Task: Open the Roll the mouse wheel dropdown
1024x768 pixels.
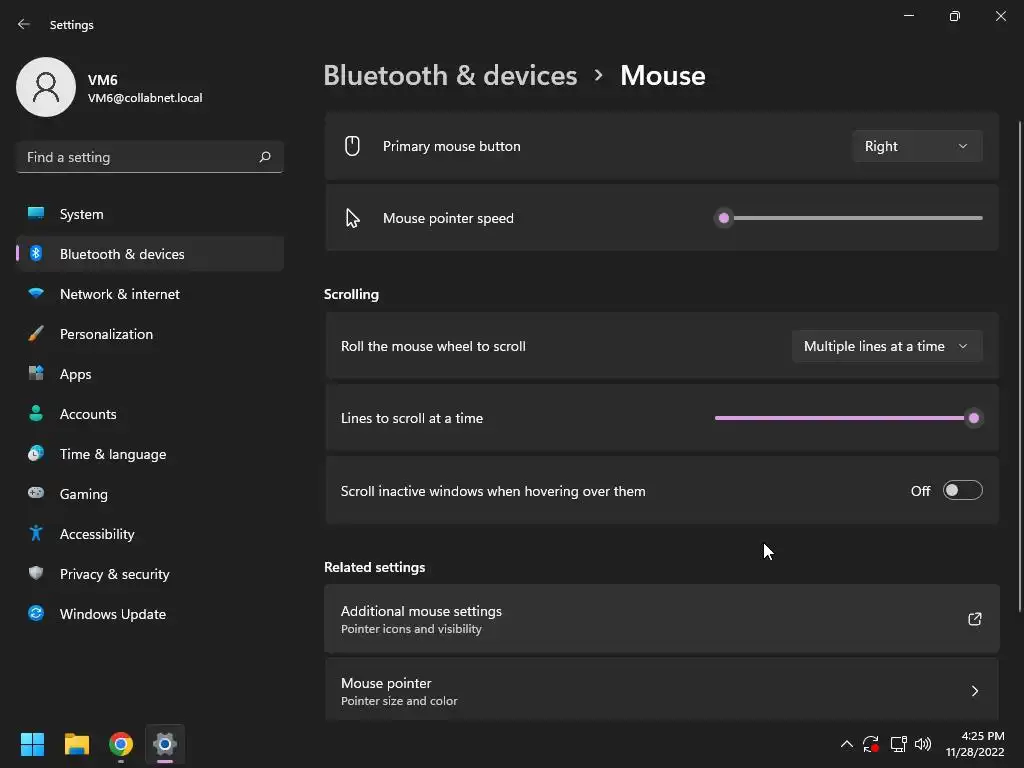Action: [887, 346]
